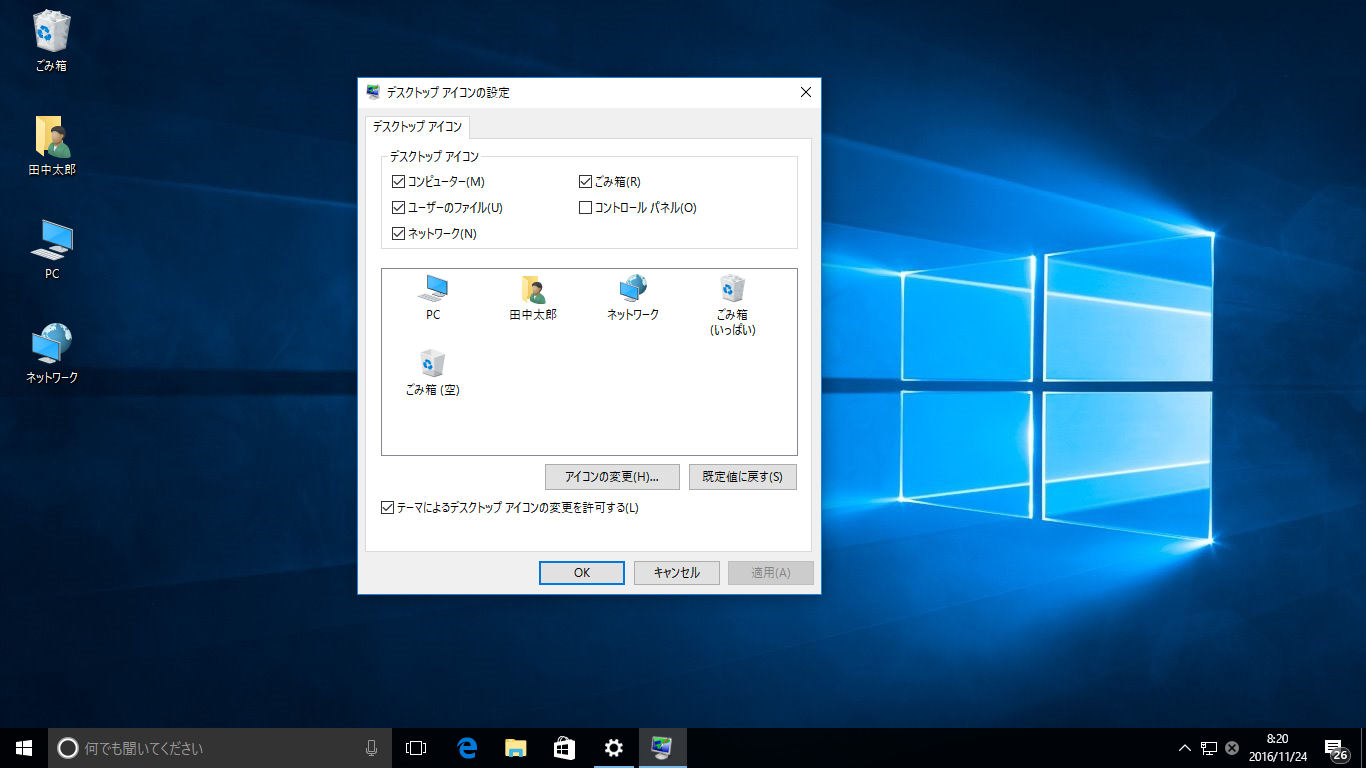This screenshot has width=1366, height=768.
Task: Select the PC icon in the preview area
Action: pyautogui.click(x=432, y=297)
